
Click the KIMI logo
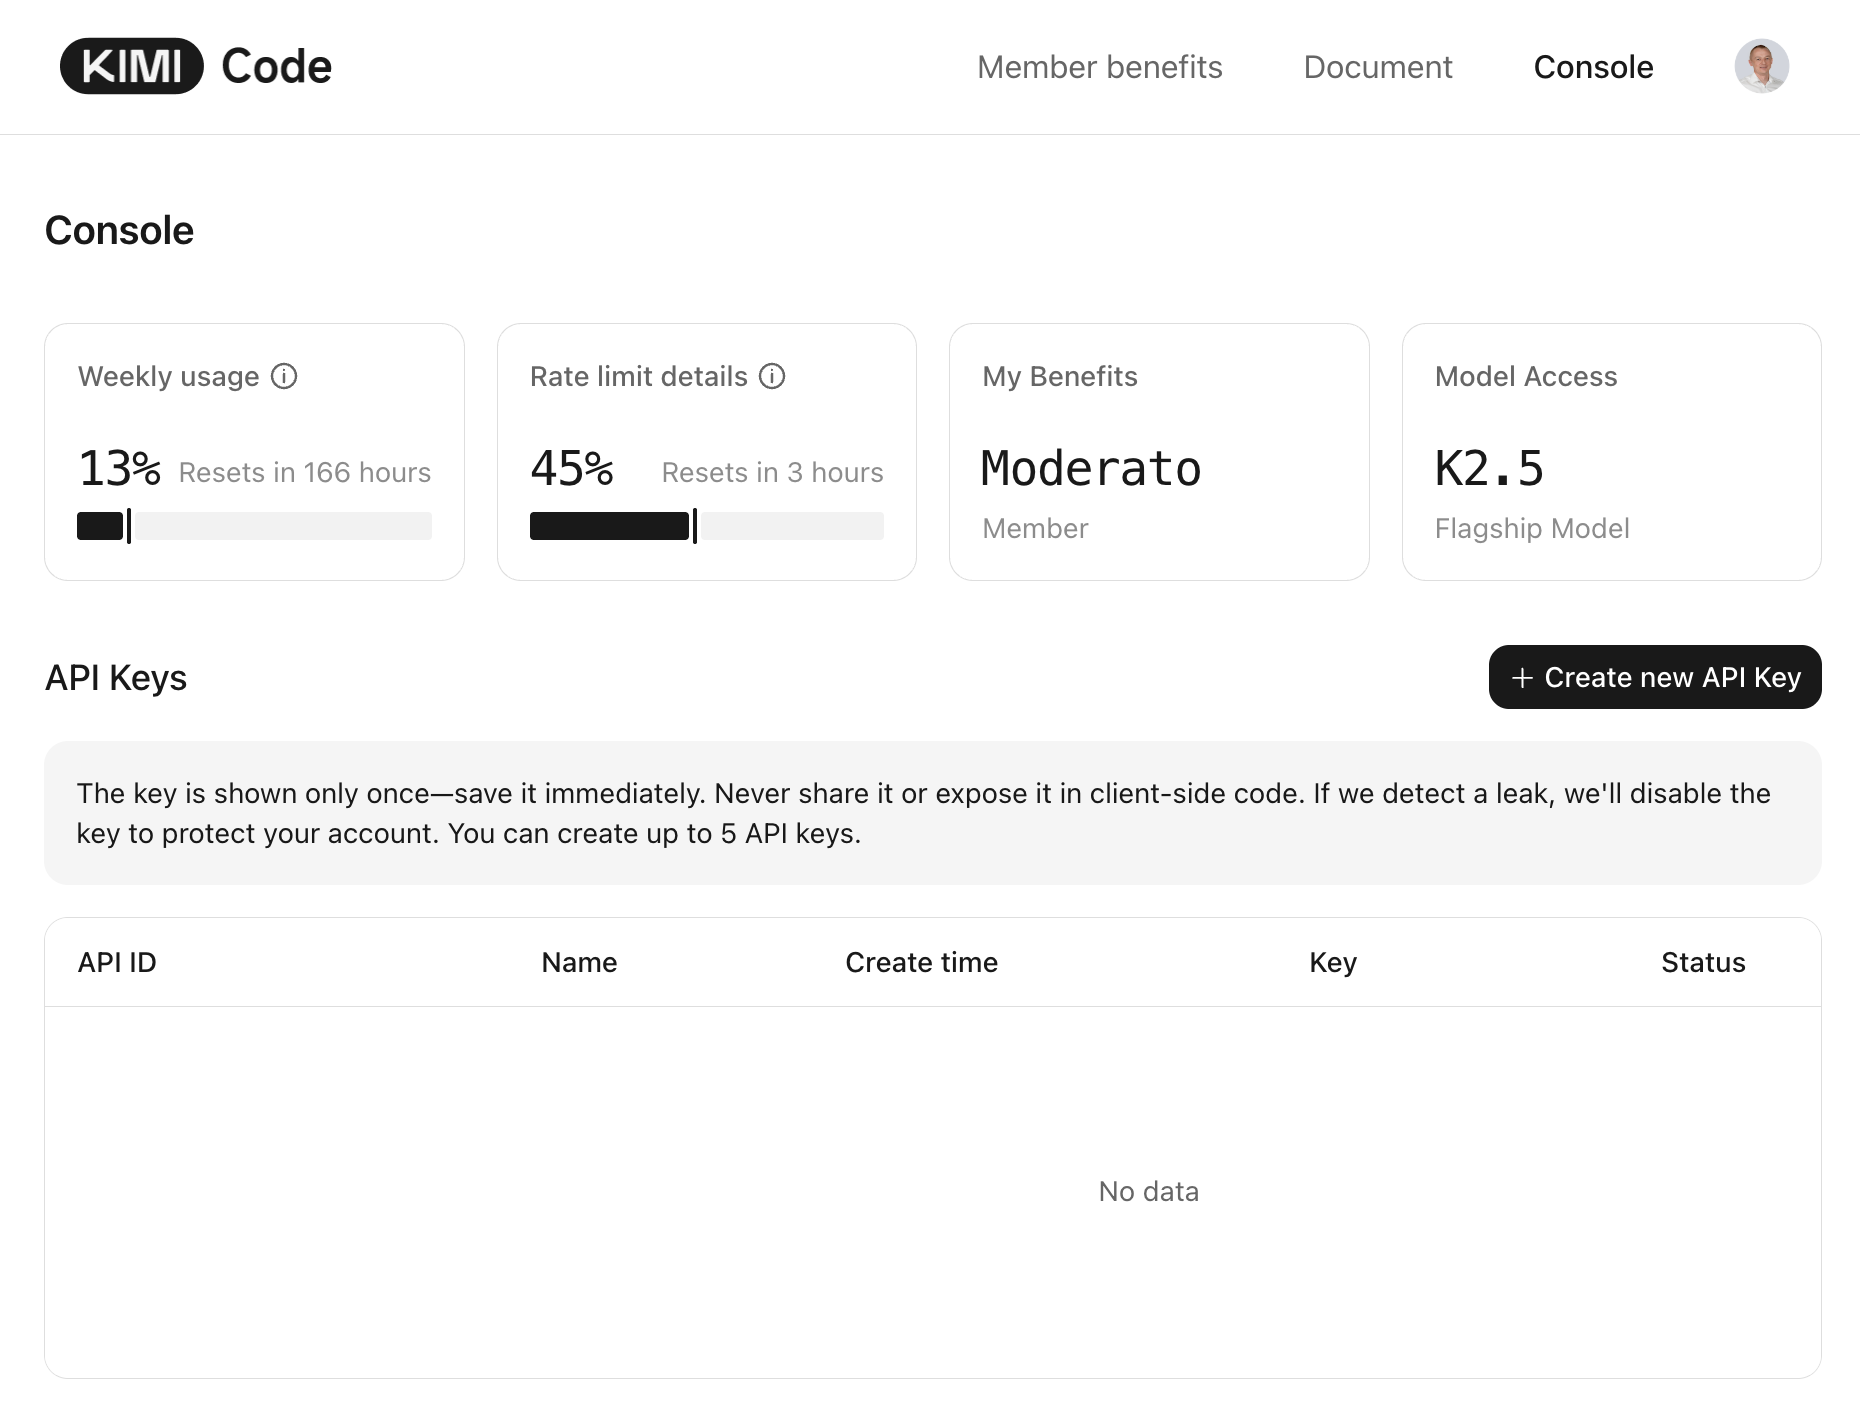[x=130, y=65]
